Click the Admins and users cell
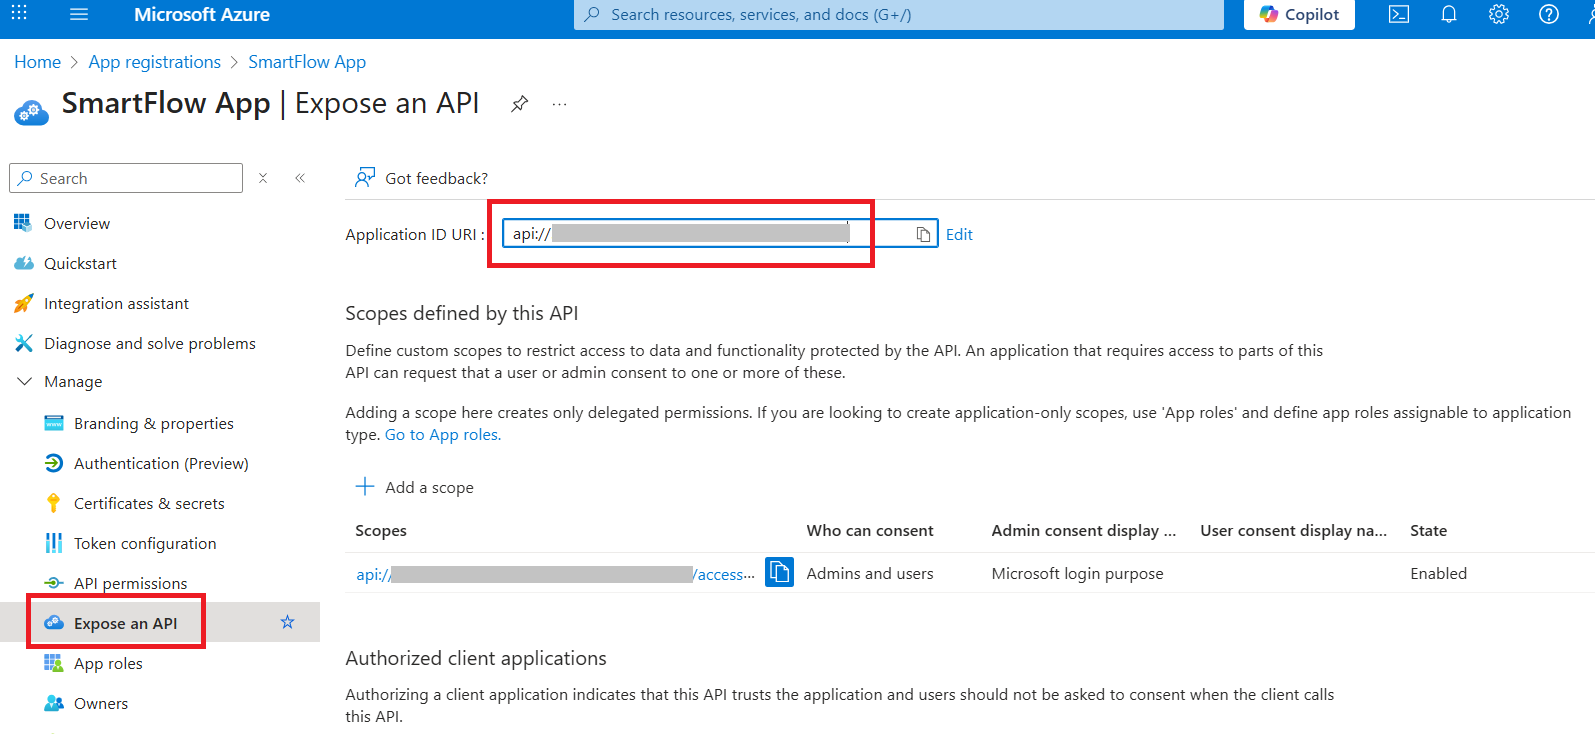The height and width of the screenshot is (734, 1595). 870,573
